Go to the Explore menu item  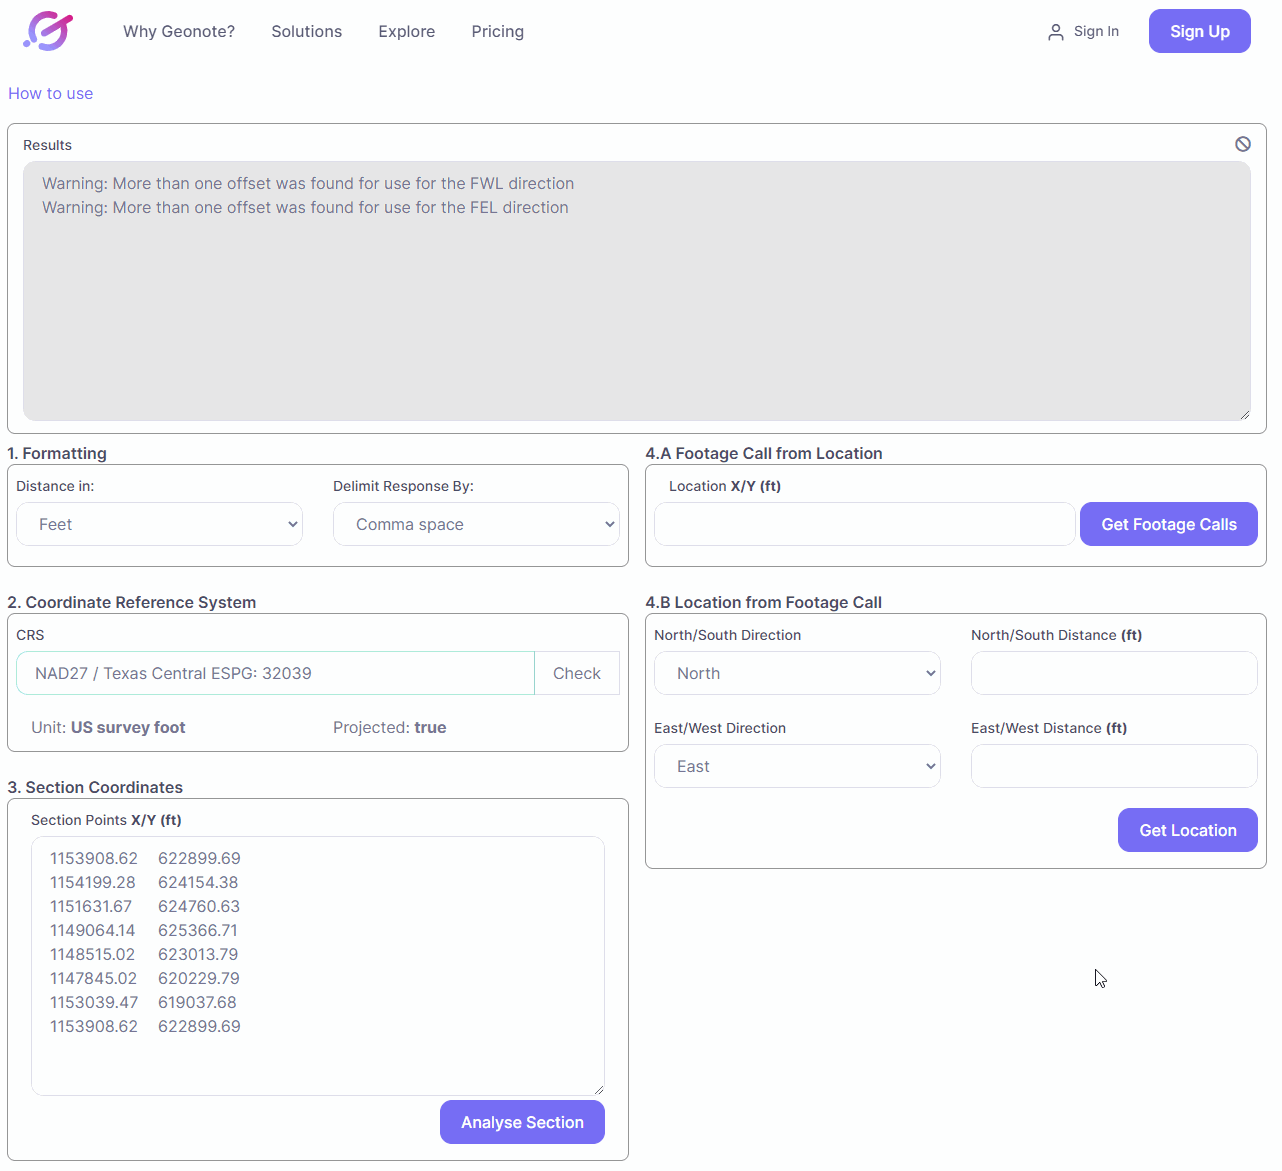(x=406, y=31)
